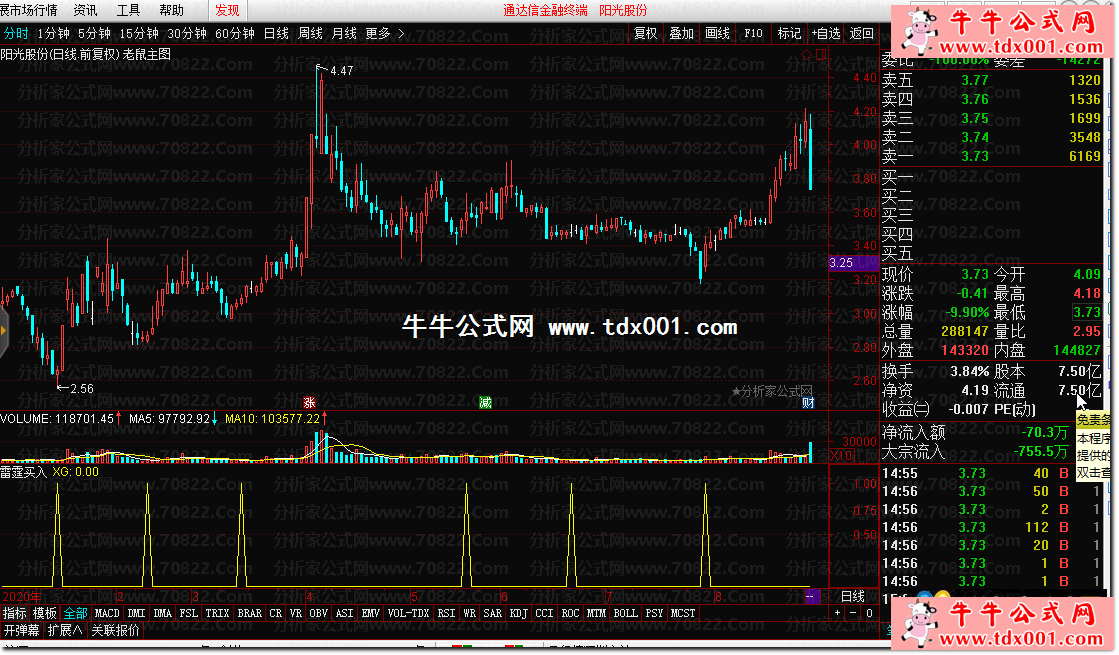
Task: Apply the ASI indicator
Action: pyautogui.click(x=344, y=614)
